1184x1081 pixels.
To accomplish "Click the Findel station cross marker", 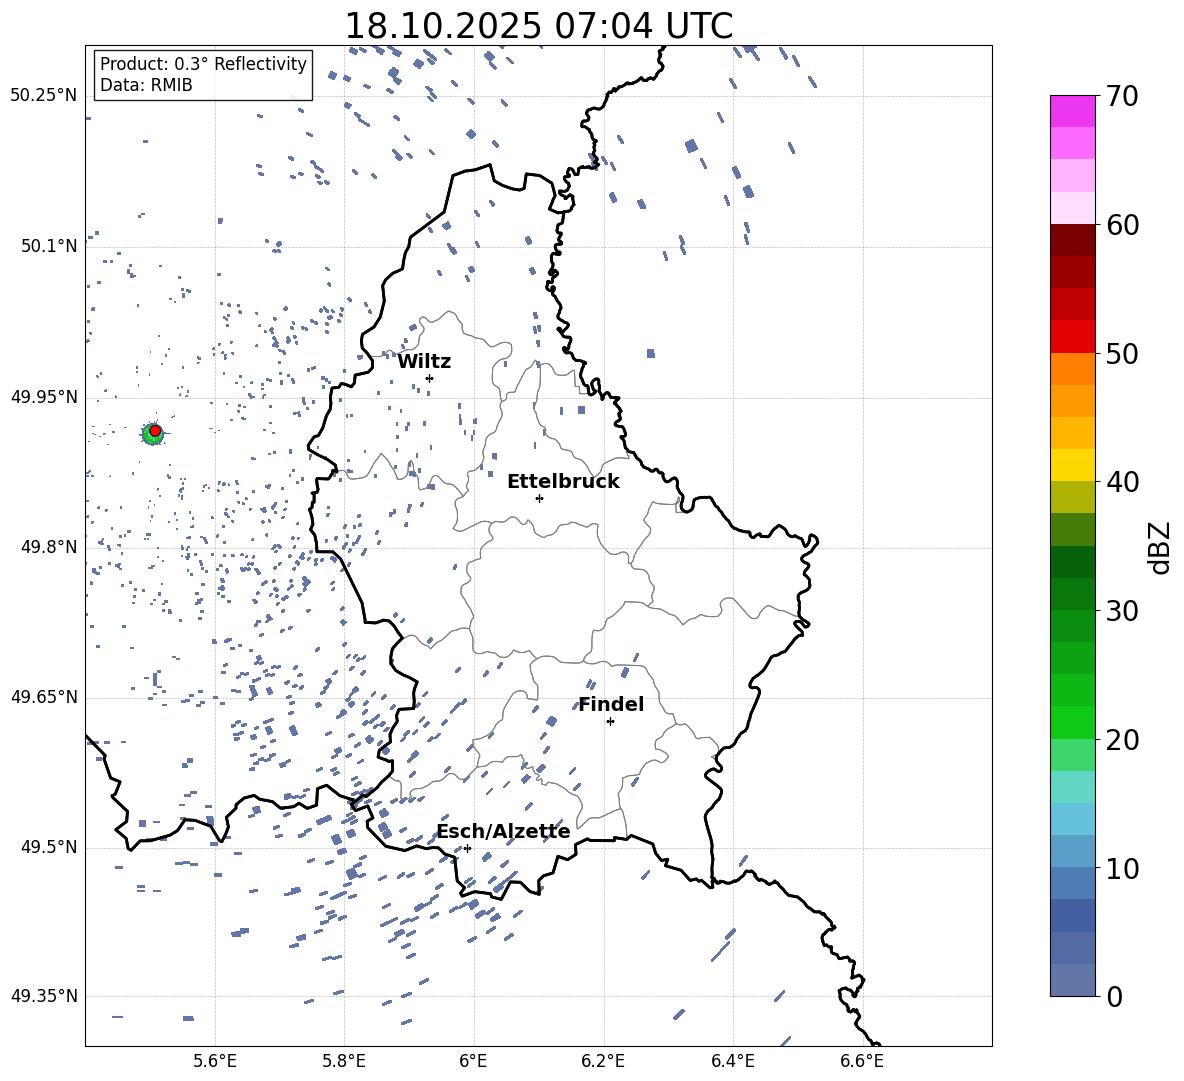I will (610, 722).
